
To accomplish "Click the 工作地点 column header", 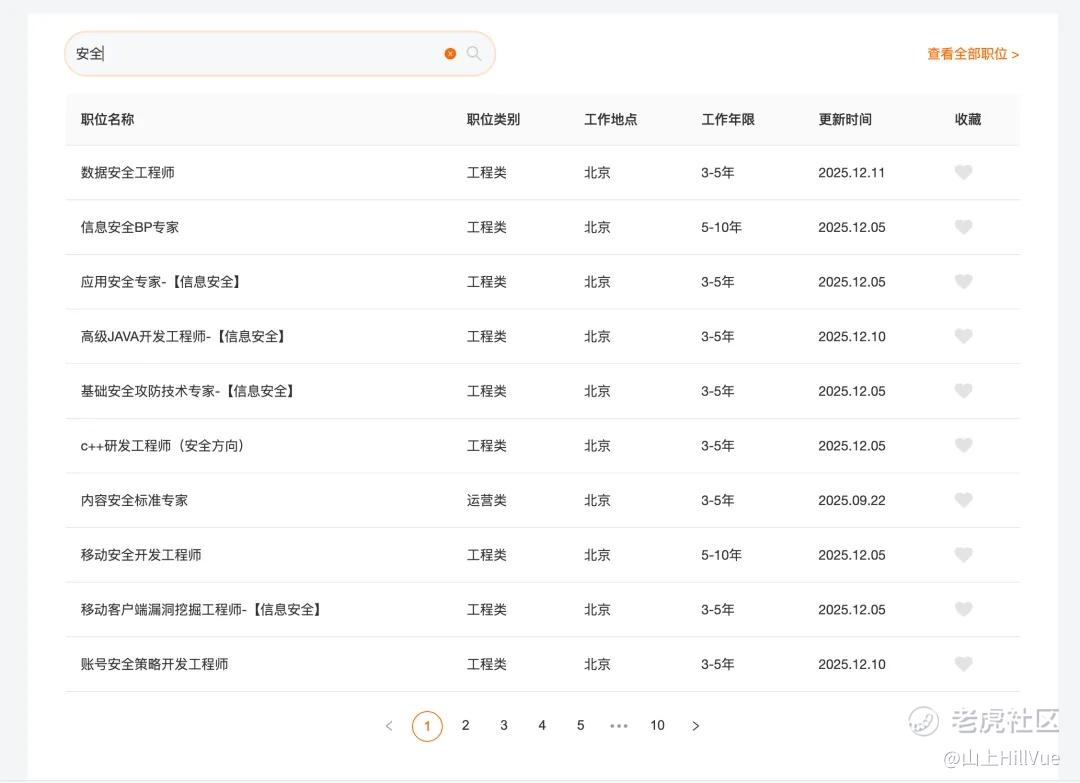I will coord(611,119).
